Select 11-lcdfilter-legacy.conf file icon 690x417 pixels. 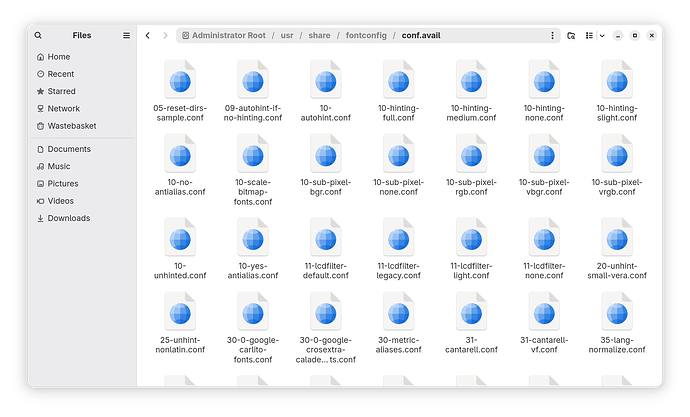pyautogui.click(x=399, y=238)
